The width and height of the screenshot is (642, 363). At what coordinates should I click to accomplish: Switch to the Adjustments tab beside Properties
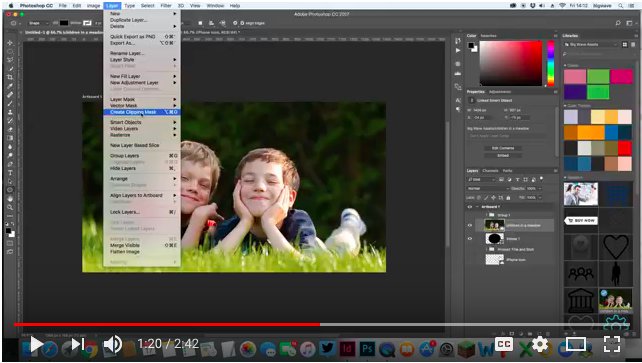click(500, 92)
